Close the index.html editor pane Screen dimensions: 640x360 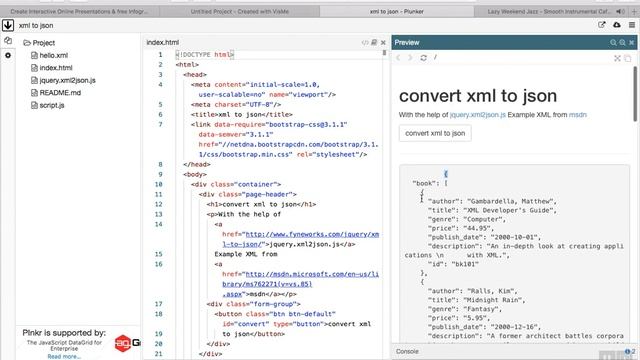coord(383,42)
